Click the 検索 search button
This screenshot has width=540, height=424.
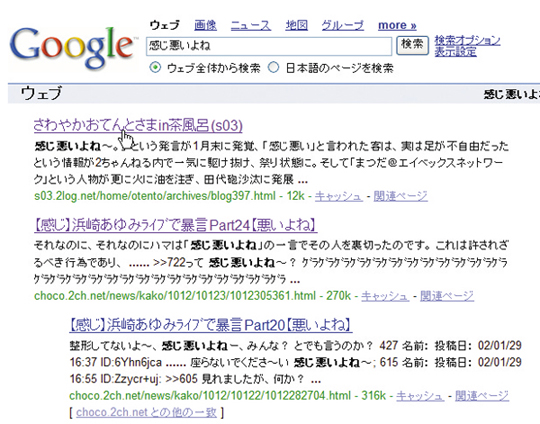412,45
